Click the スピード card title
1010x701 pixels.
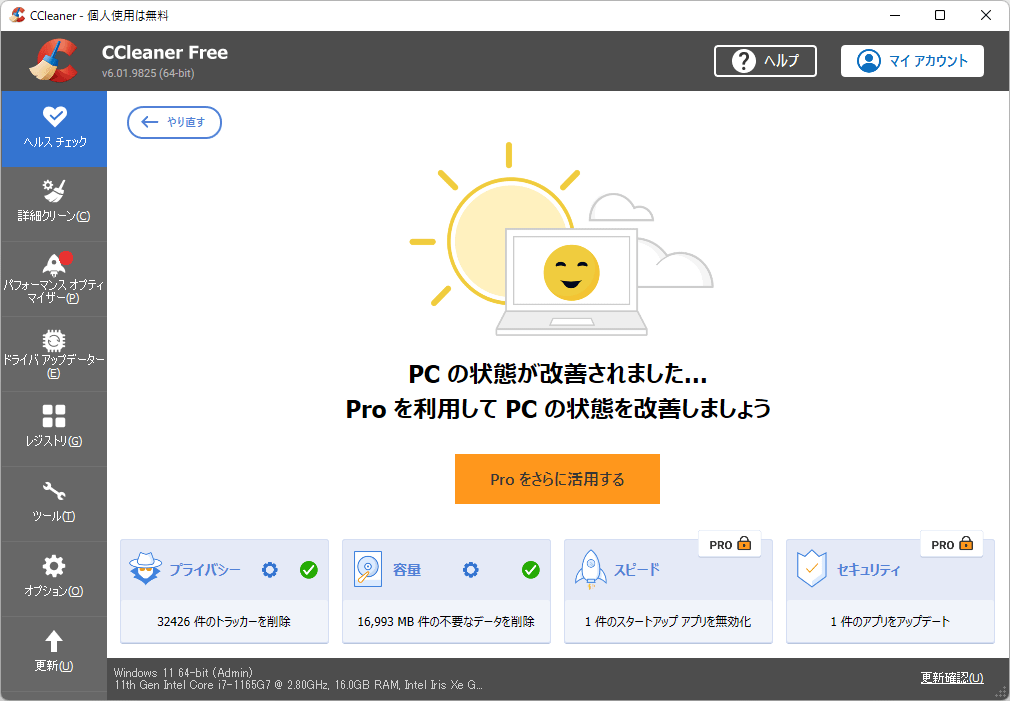637,570
